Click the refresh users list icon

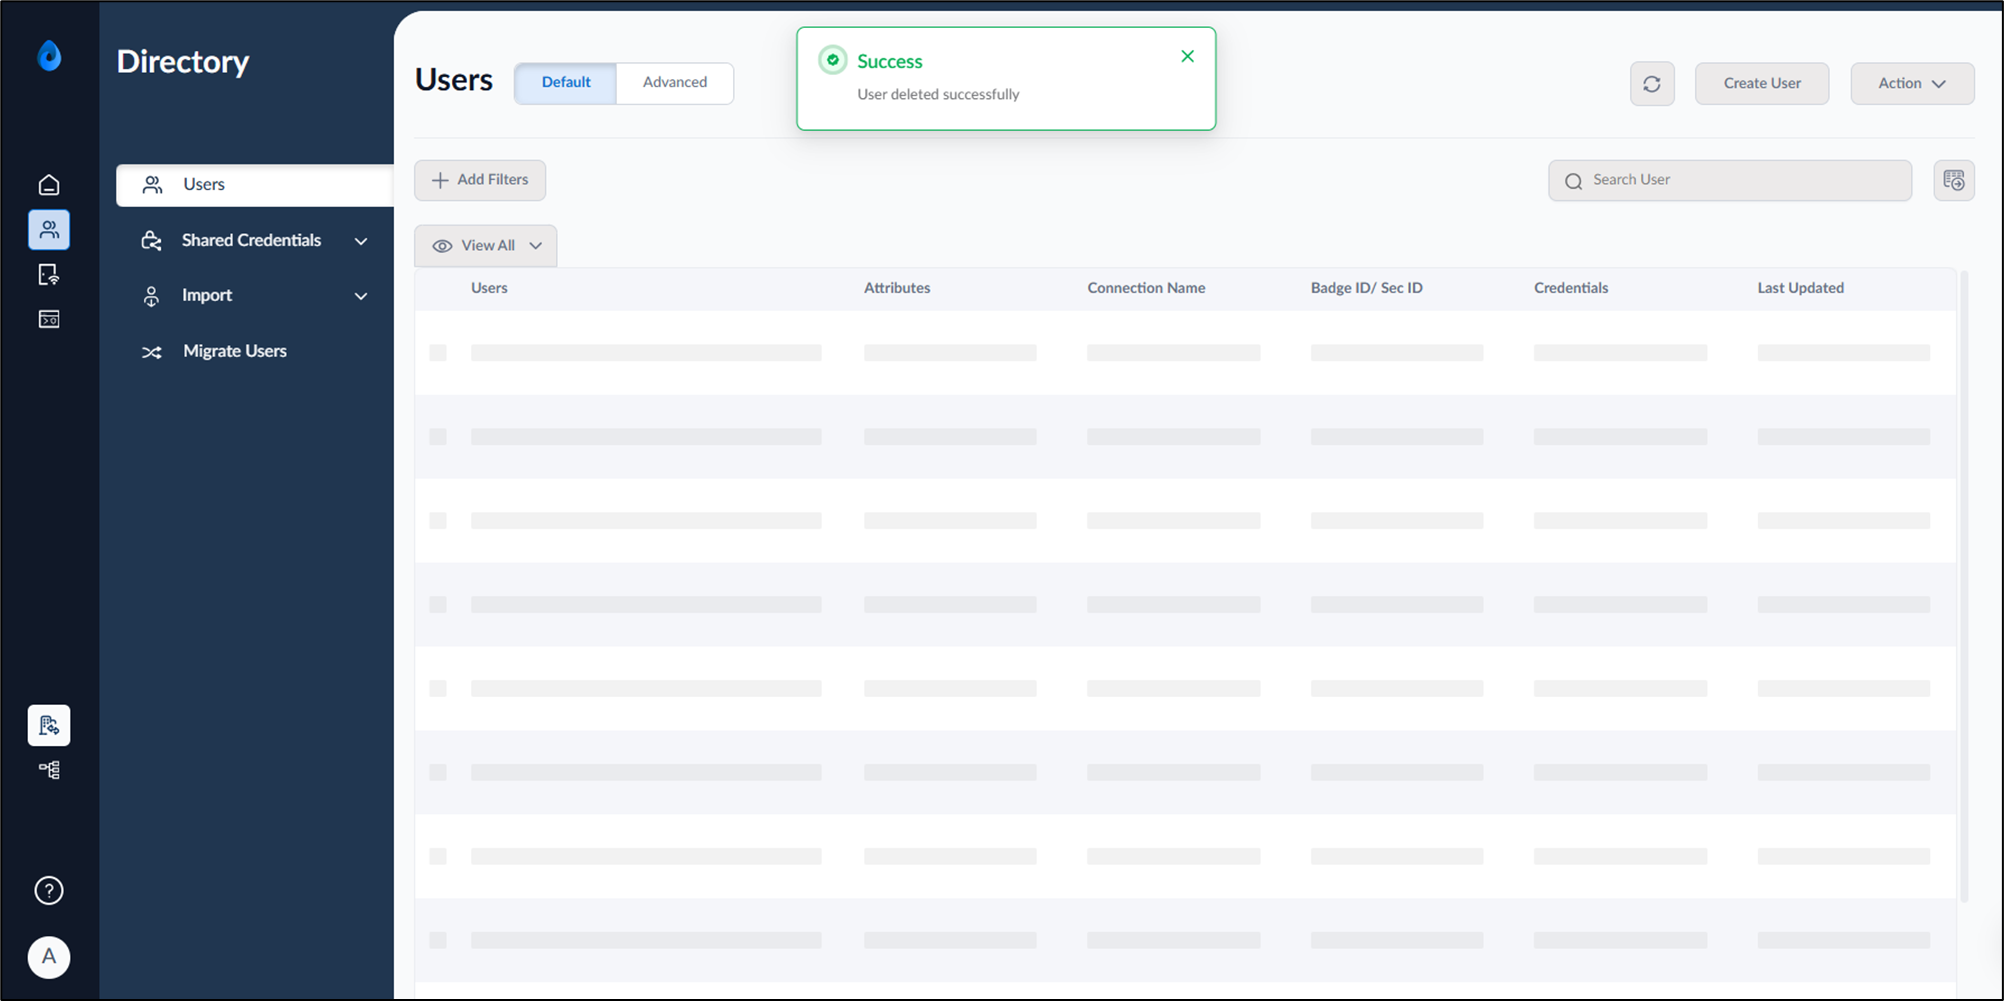1652,84
